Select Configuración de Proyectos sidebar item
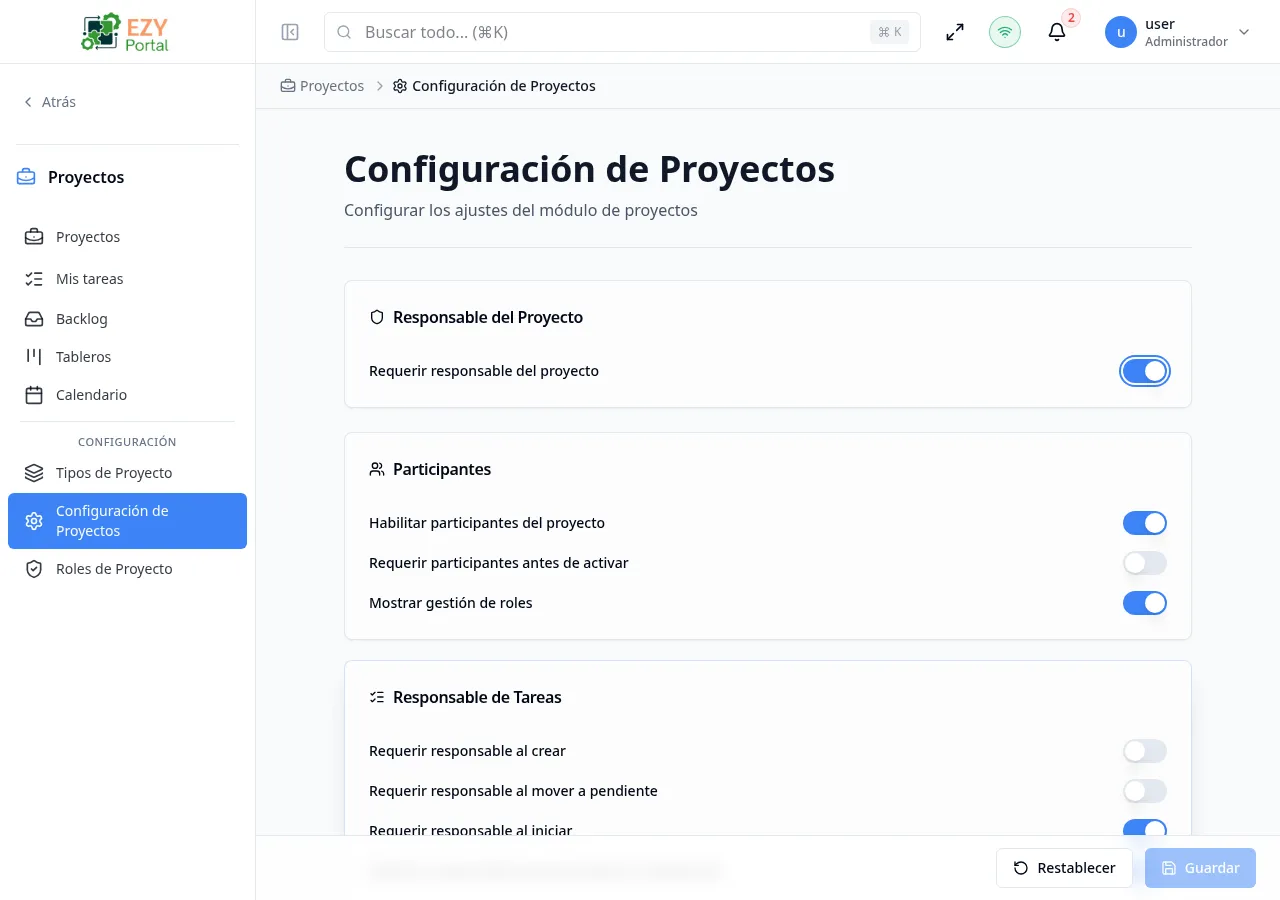 click(127, 521)
